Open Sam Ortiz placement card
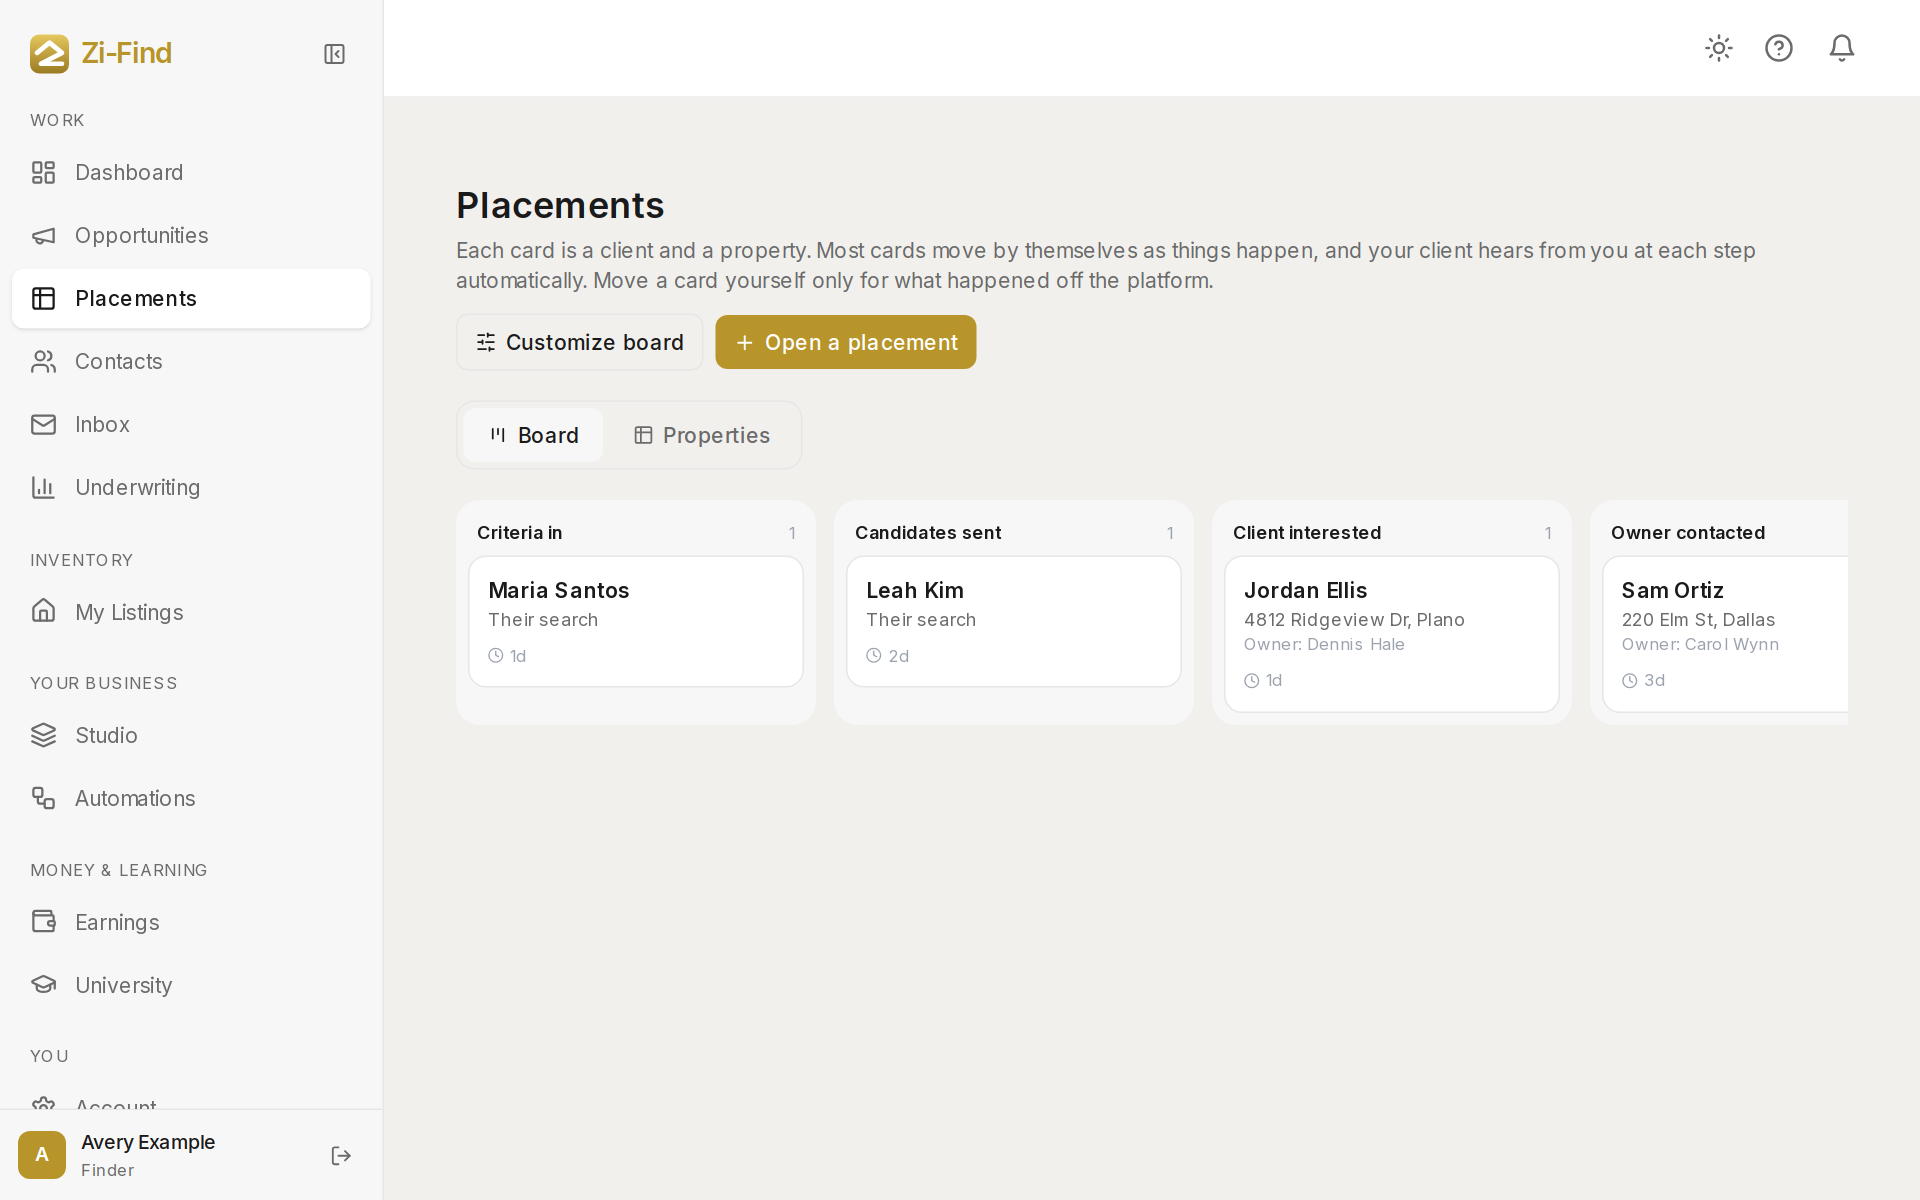The image size is (1920, 1200). pyautogui.click(x=1725, y=634)
